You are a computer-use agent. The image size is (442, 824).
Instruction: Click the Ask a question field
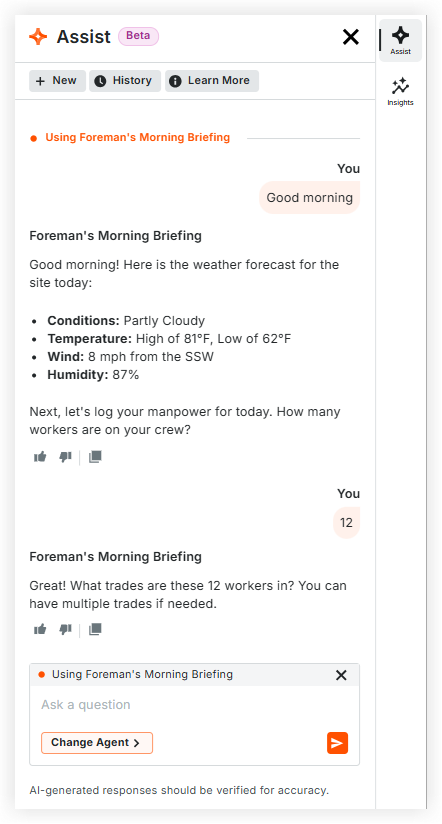194,705
